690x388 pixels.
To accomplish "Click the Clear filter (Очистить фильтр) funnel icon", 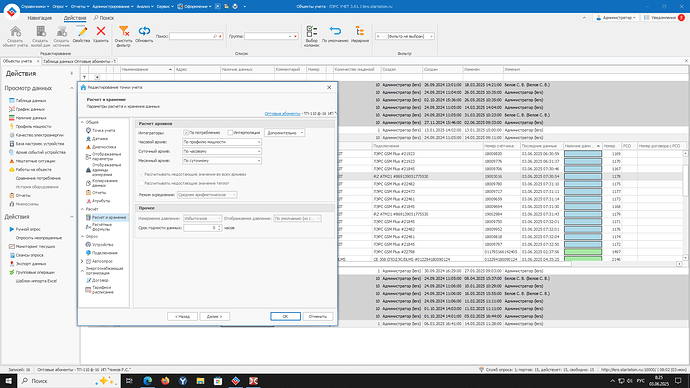I will pos(124,31).
